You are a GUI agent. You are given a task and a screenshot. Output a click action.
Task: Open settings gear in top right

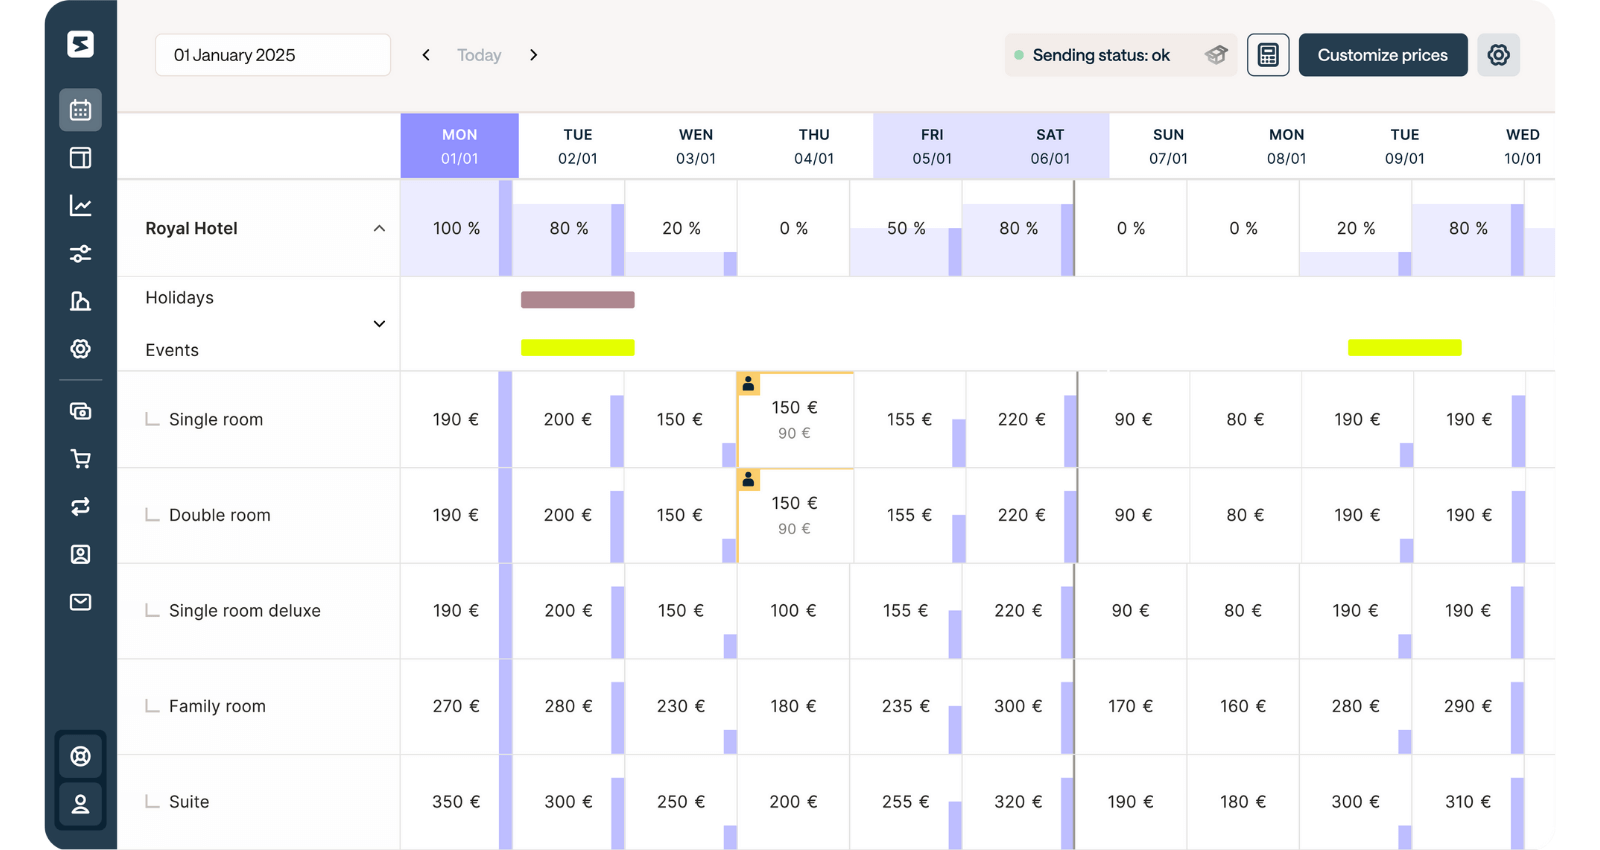click(1498, 55)
